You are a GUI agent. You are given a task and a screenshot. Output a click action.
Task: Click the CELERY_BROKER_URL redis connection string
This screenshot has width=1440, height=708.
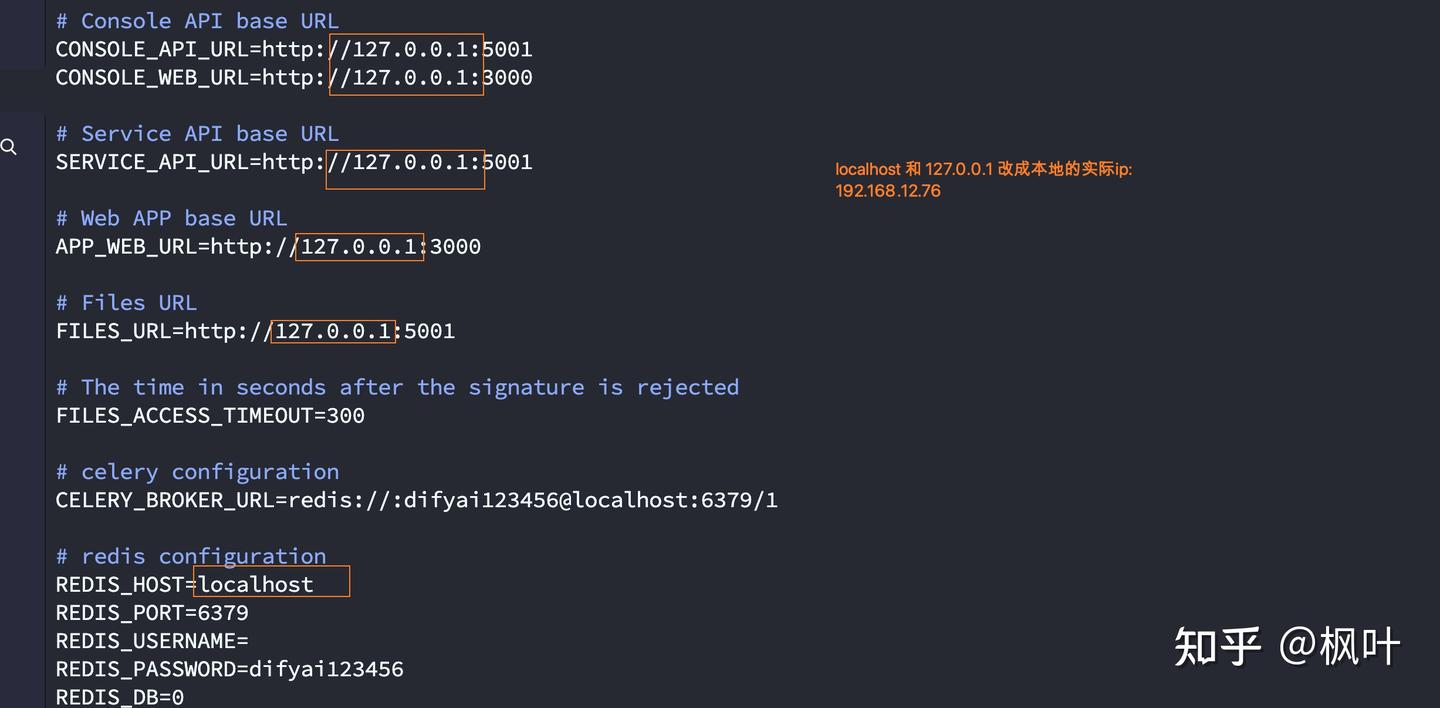(x=532, y=500)
